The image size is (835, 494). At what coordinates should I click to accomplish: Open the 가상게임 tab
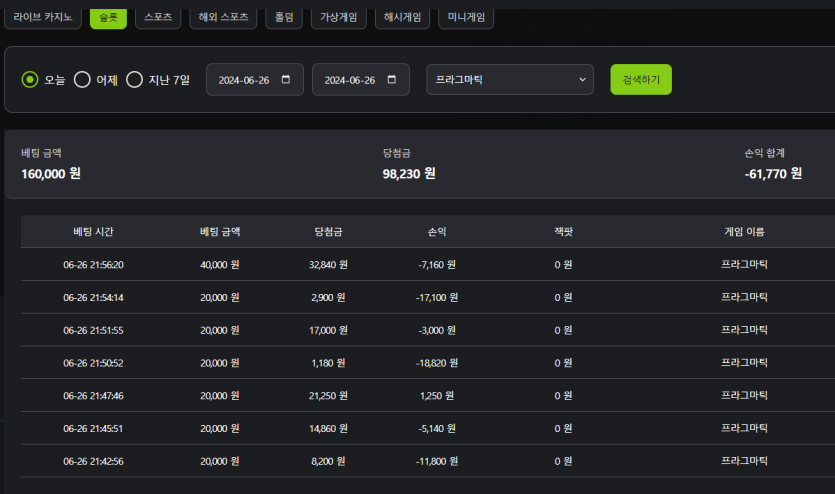coord(339,18)
